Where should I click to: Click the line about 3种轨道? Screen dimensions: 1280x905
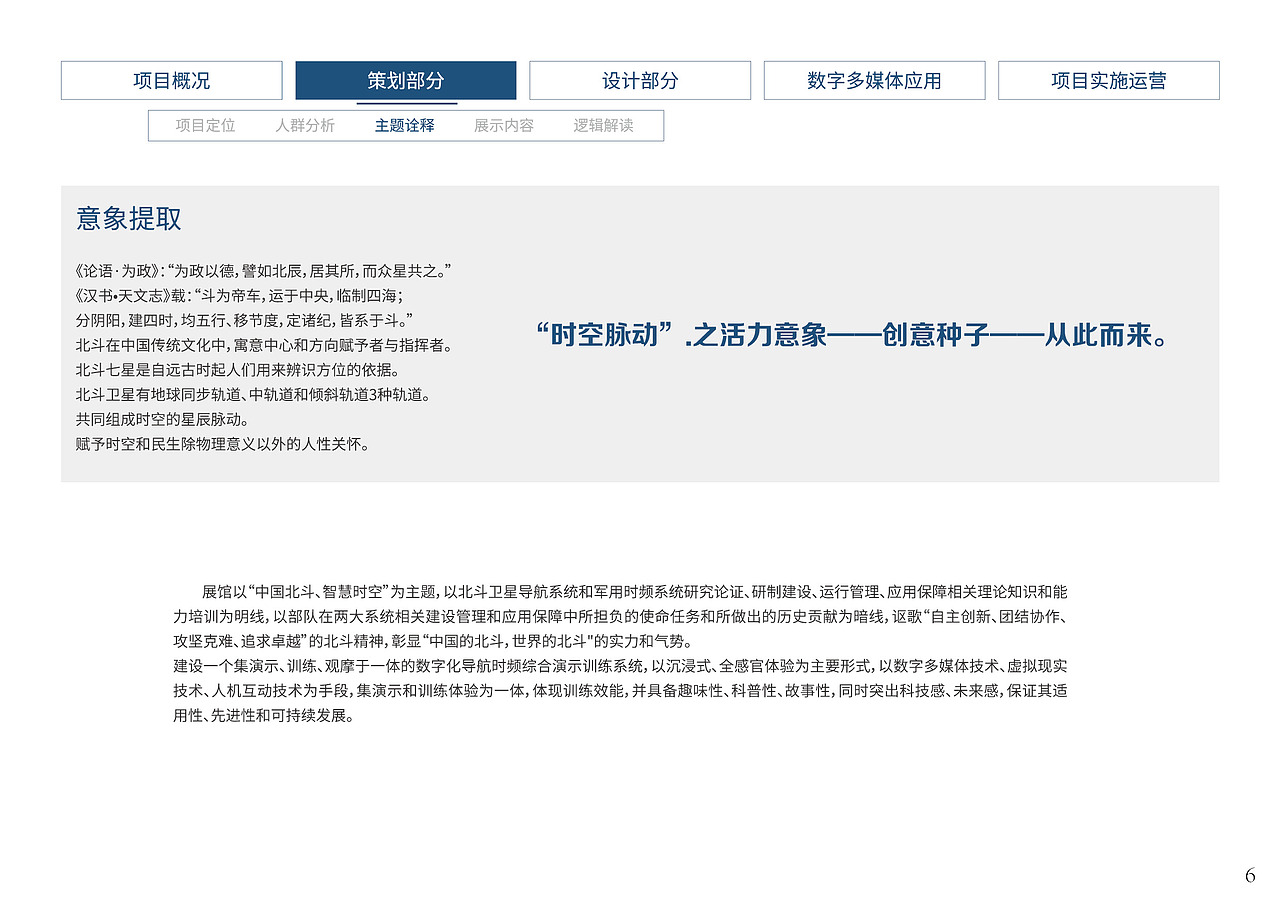click(x=253, y=395)
